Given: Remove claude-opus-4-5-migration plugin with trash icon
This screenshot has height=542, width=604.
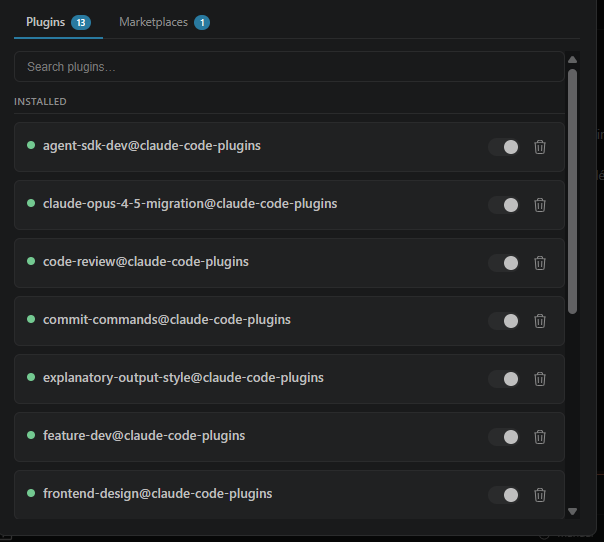Looking at the screenshot, I should click(x=540, y=205).
